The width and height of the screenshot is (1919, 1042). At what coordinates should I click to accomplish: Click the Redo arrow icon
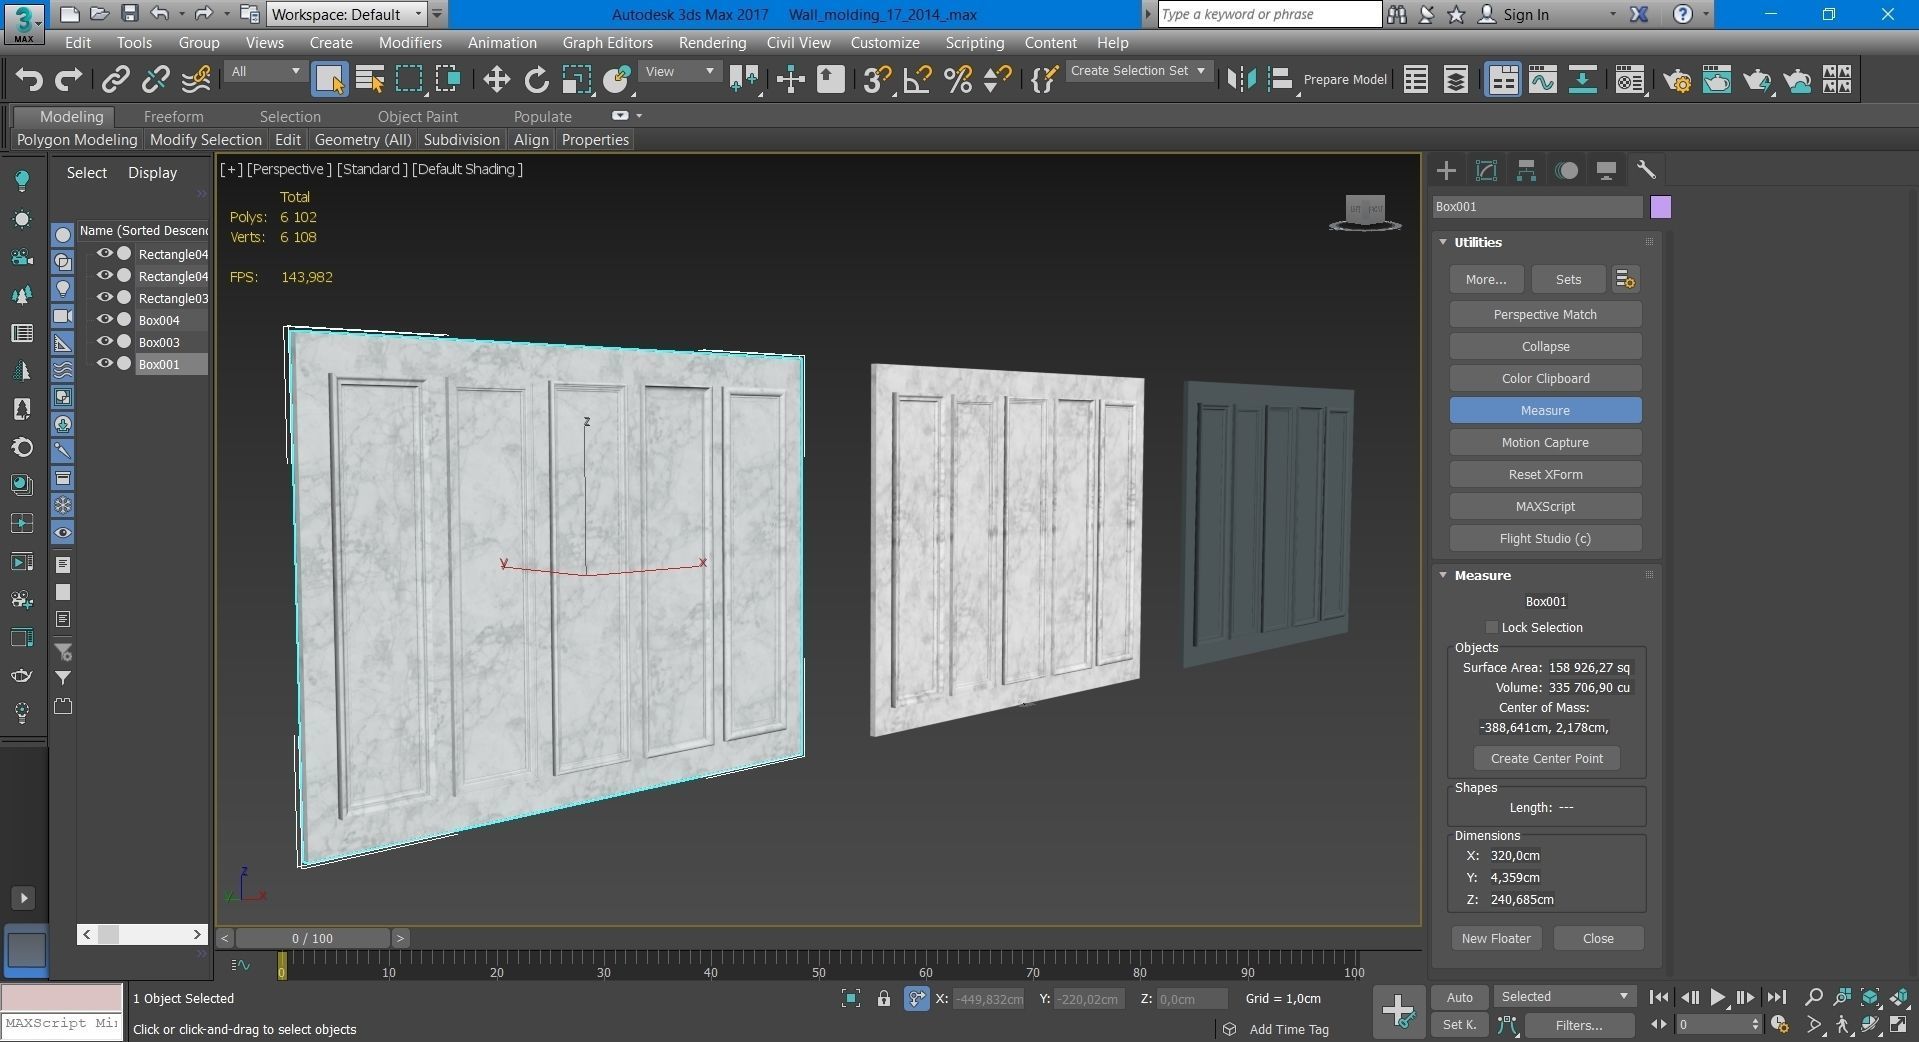click(68, 79)
